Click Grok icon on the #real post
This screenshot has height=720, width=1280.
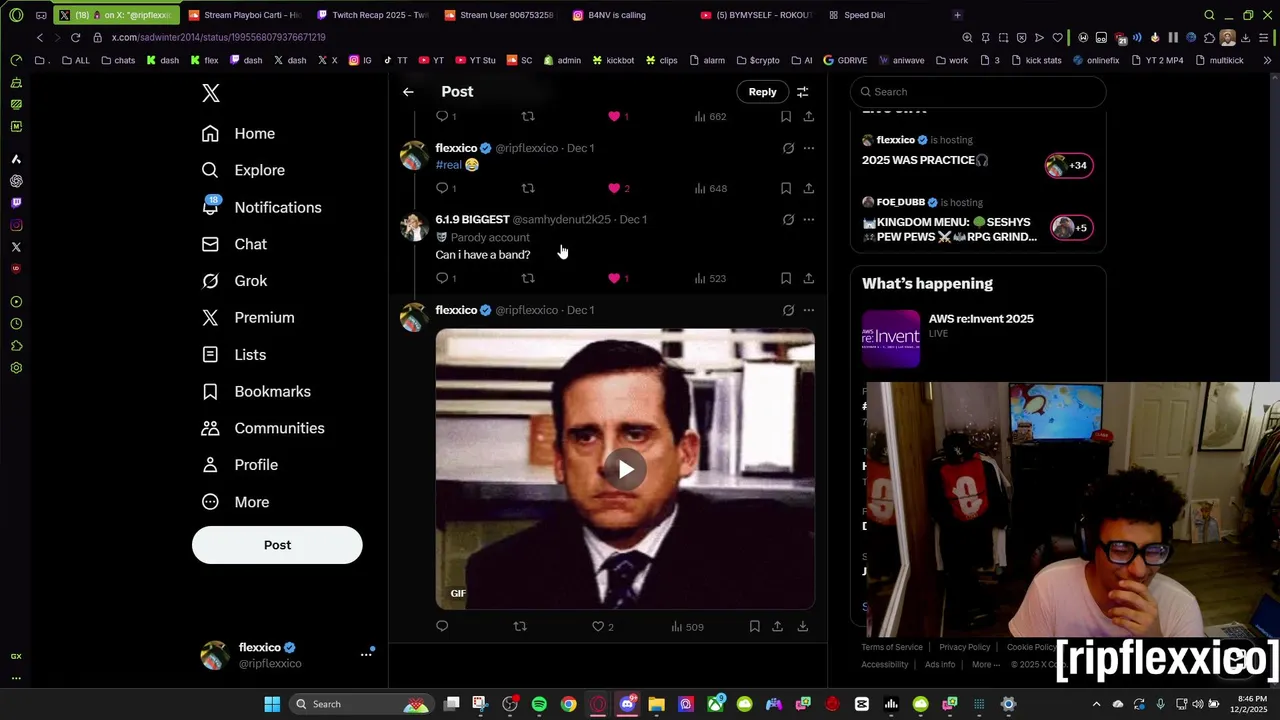788,148
